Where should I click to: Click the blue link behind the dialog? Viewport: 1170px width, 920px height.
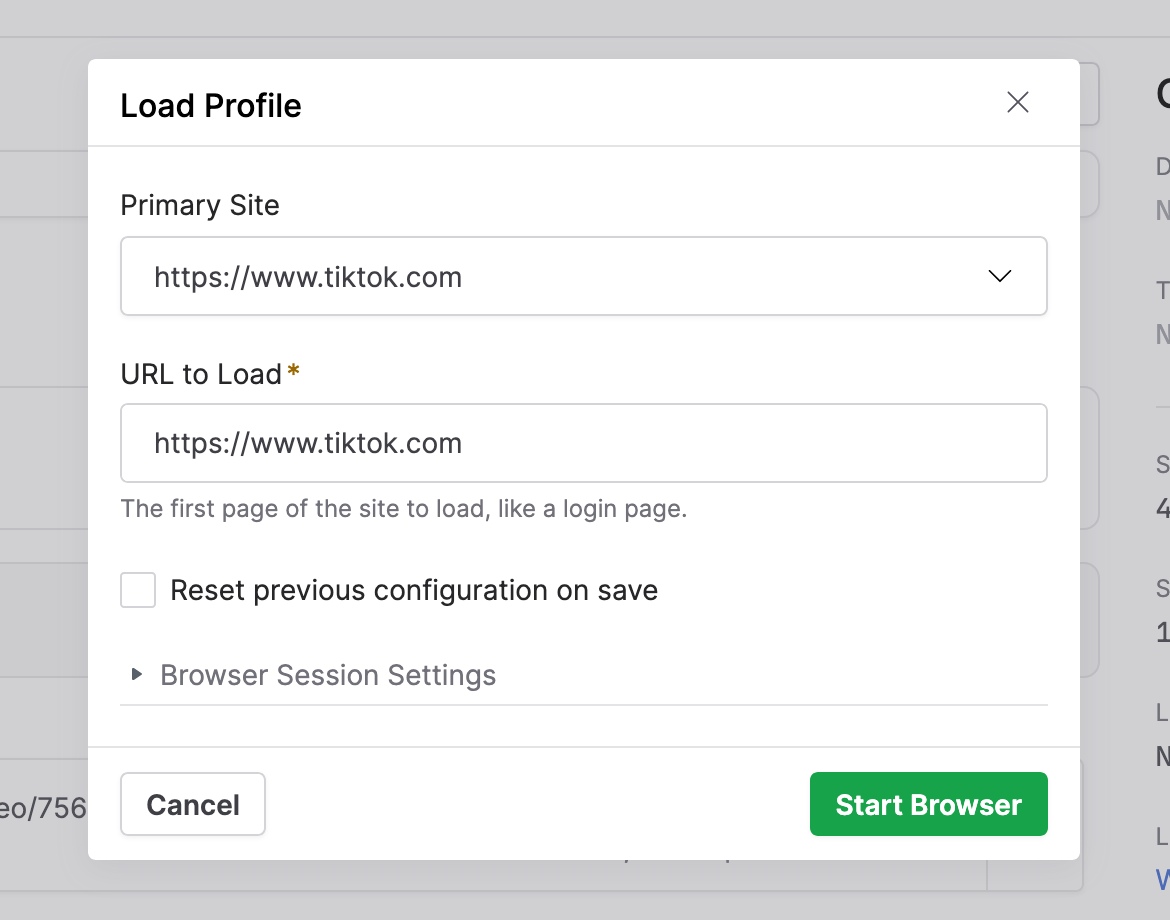click(1162, 882)
